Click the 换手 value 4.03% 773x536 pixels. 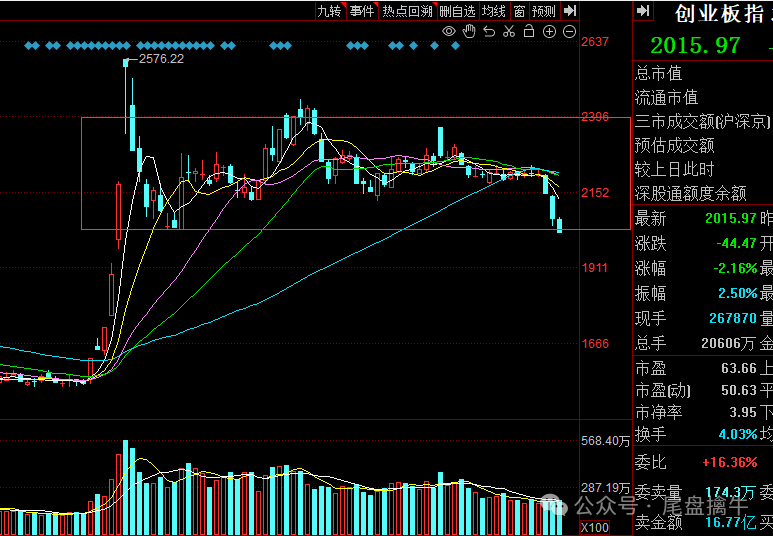tap(738, 434)
